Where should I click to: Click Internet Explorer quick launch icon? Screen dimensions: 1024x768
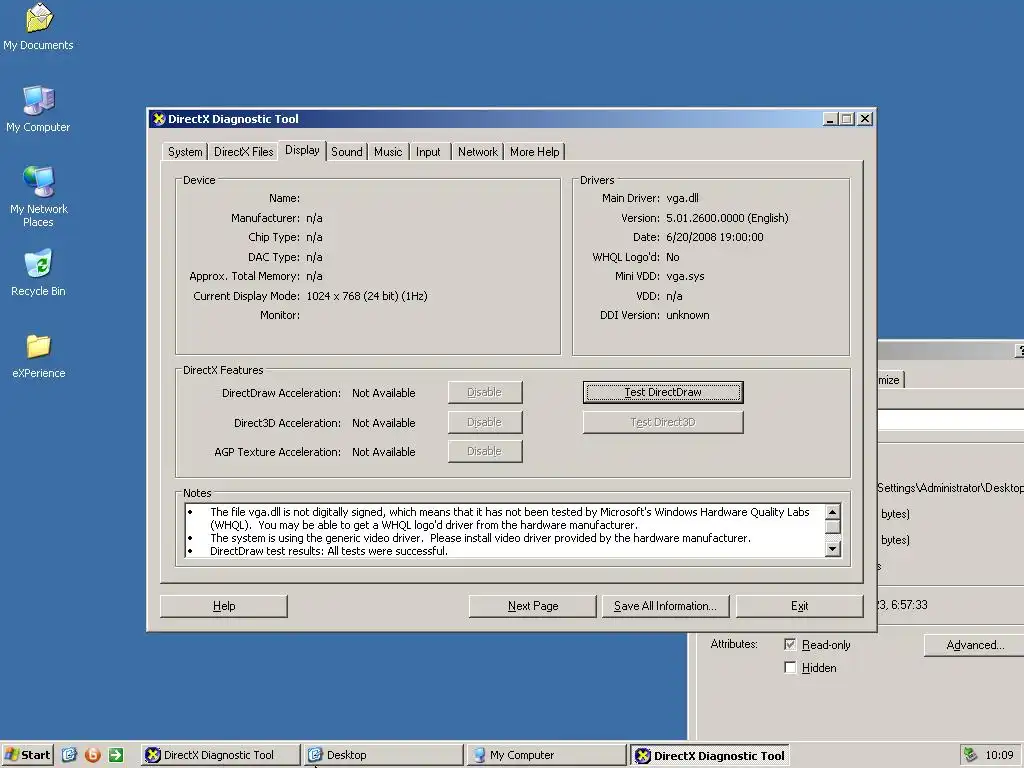tap(69, 755)
